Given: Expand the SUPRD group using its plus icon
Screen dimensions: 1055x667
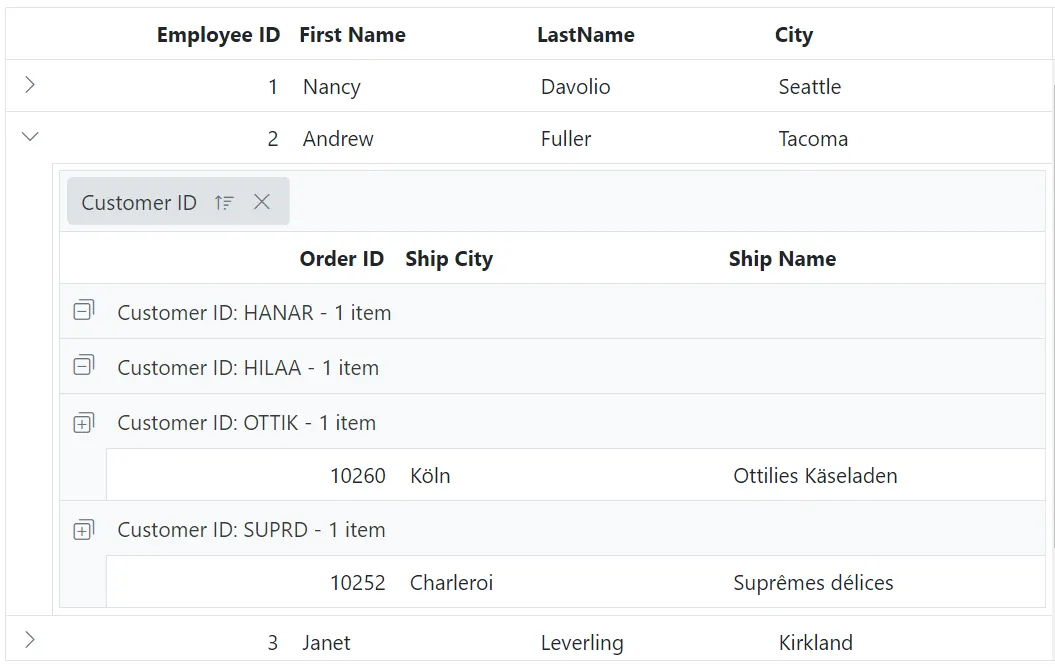Looking at the screenshot, I should coord(84,530).
